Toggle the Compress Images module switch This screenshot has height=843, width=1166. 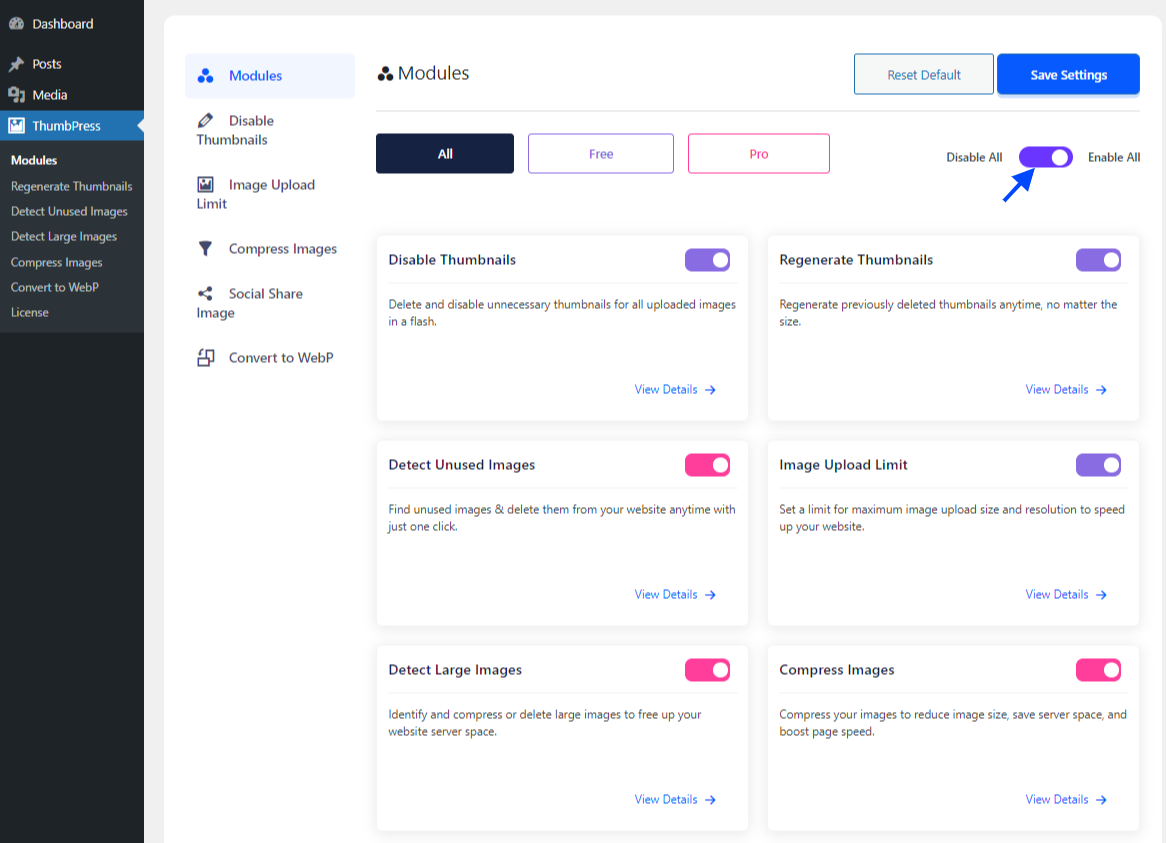click(x=1098, y=670)
